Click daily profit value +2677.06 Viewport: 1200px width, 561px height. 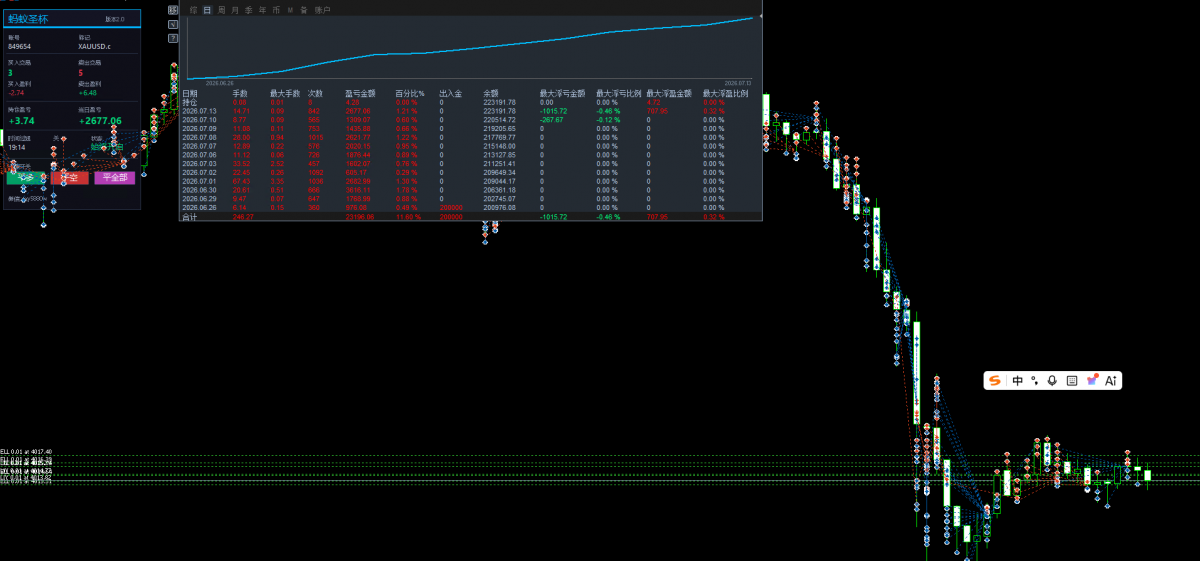[x=100, y=121]
